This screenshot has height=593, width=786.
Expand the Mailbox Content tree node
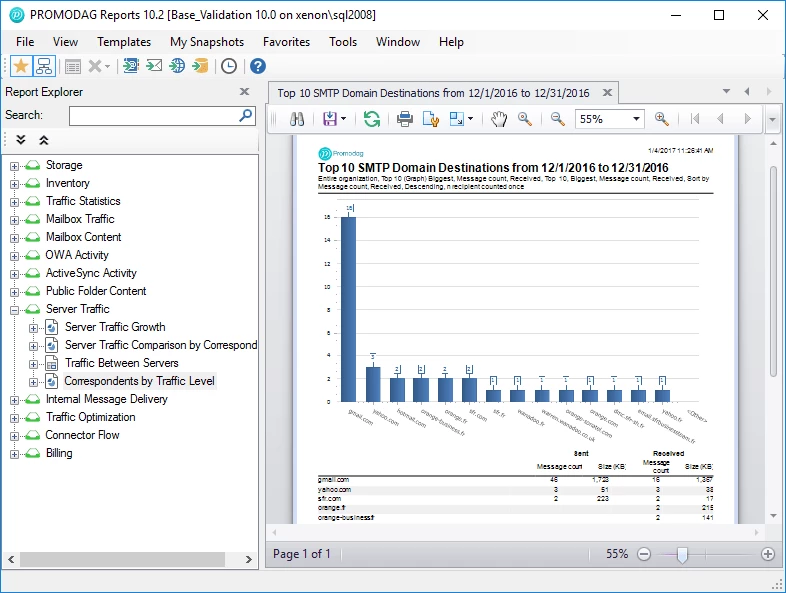[14, 239]
